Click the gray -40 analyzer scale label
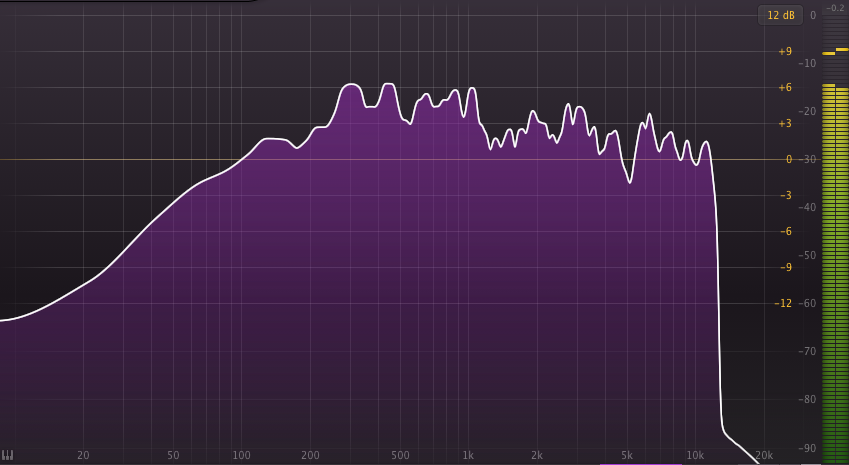Viewport: 849px width, 465px height. click(807, 207)
